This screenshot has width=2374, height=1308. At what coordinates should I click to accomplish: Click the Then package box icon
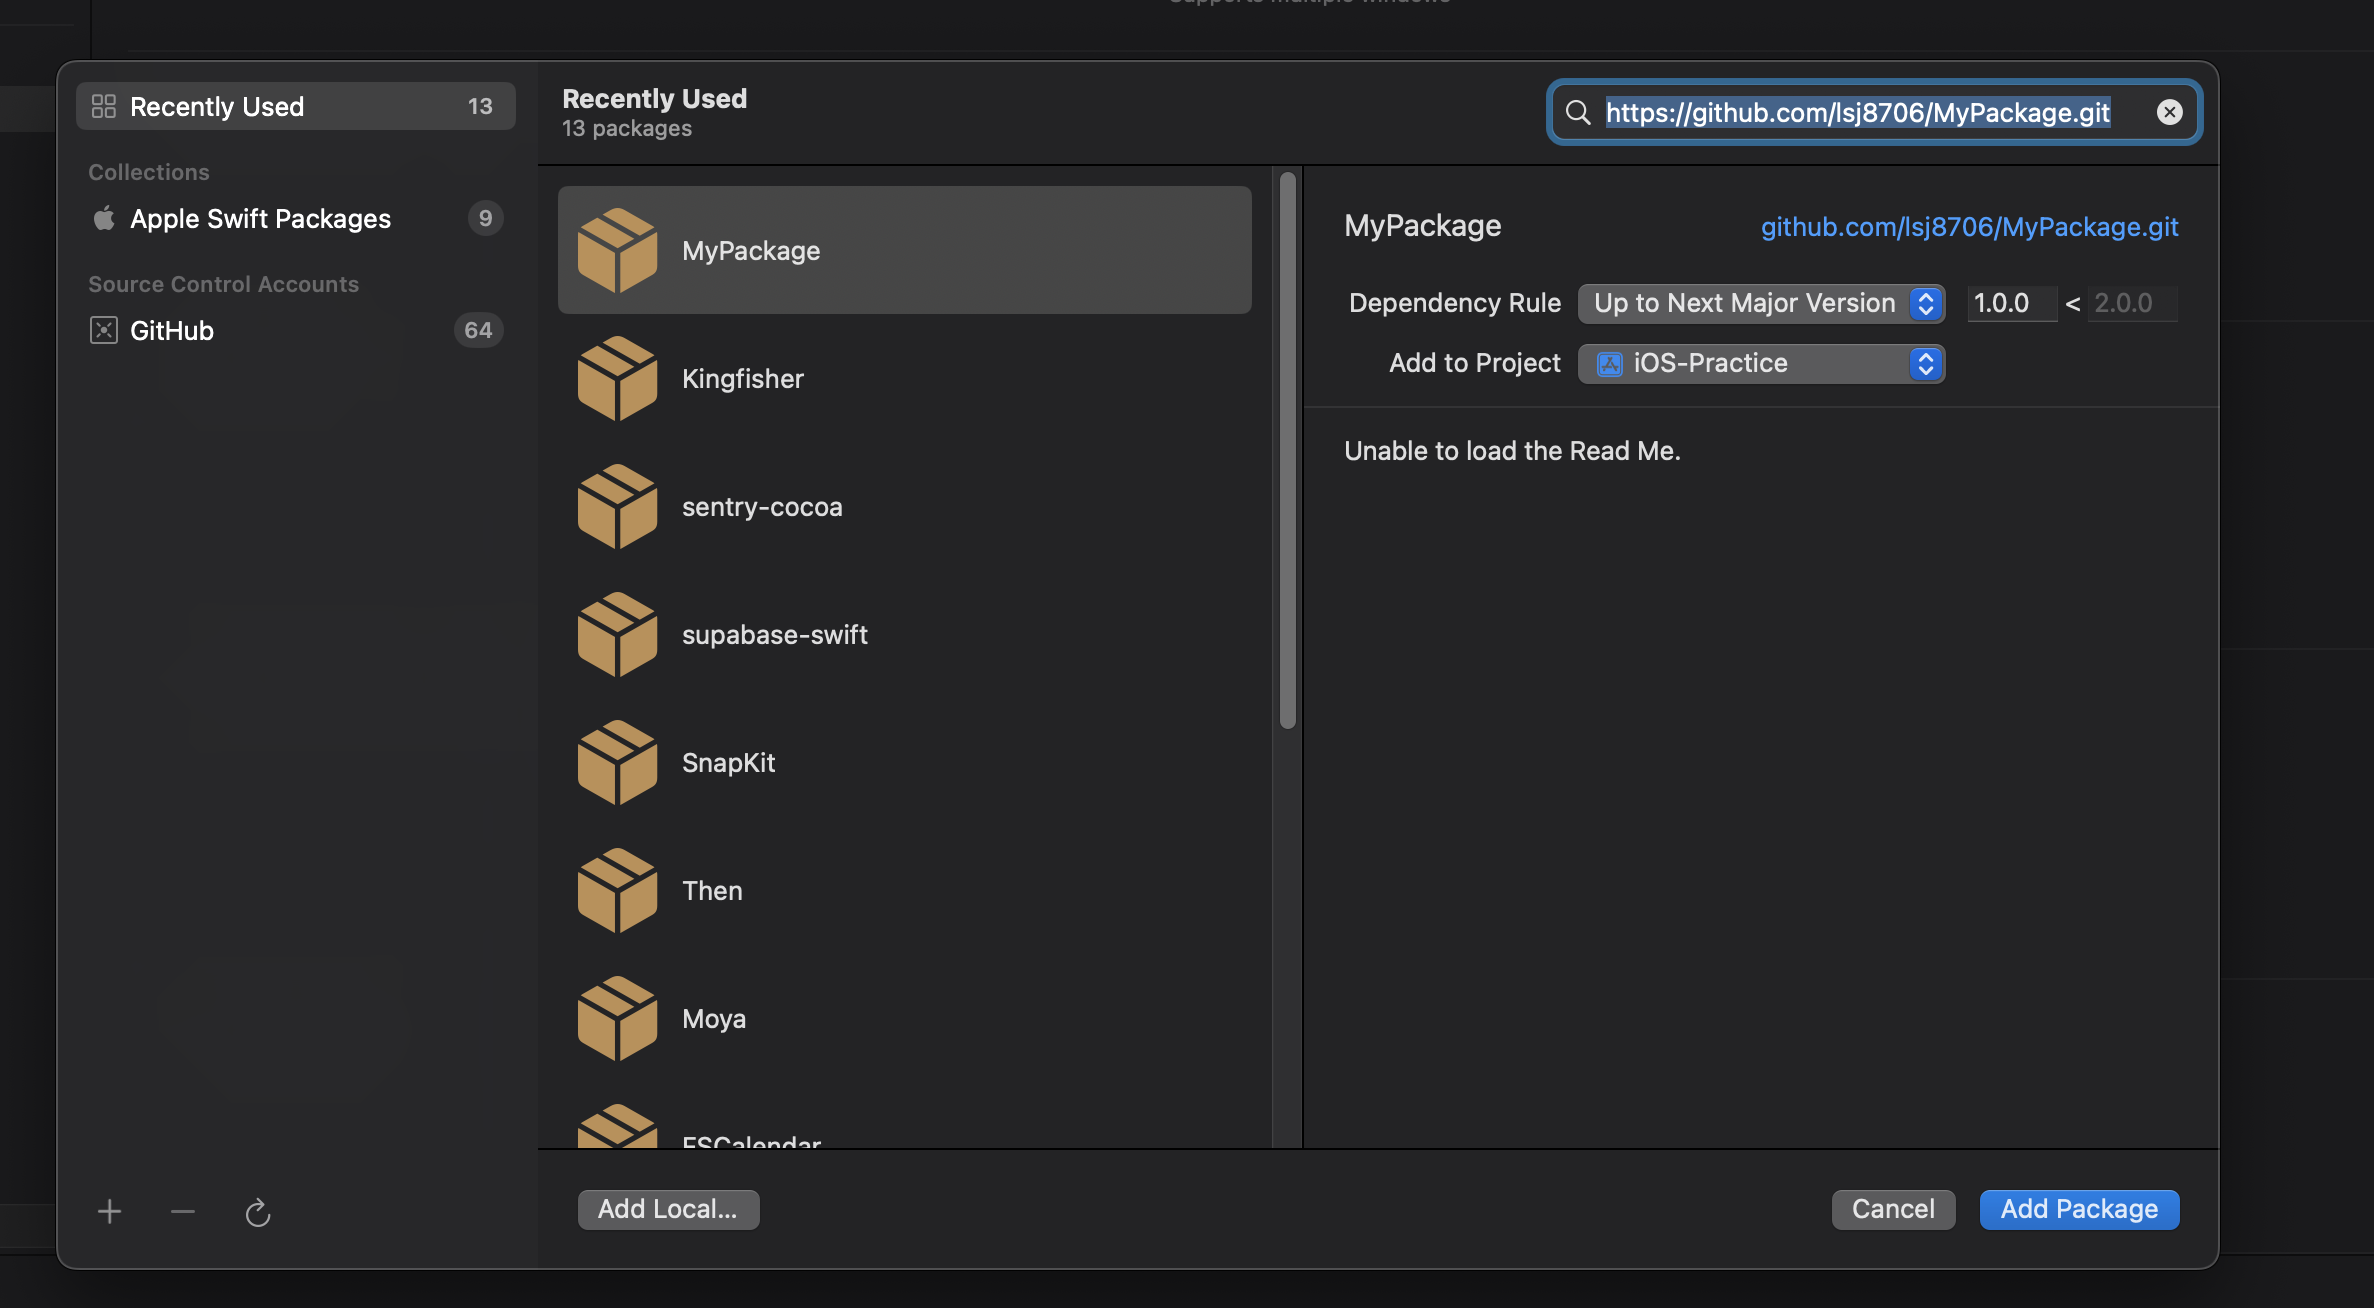[x=617, y=890]
